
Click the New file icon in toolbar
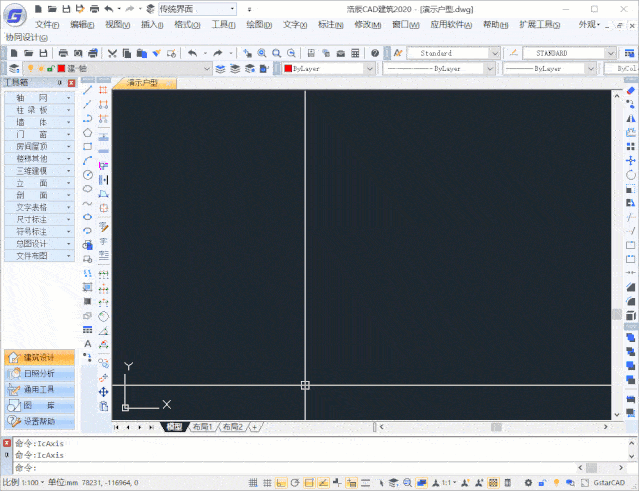13,53
